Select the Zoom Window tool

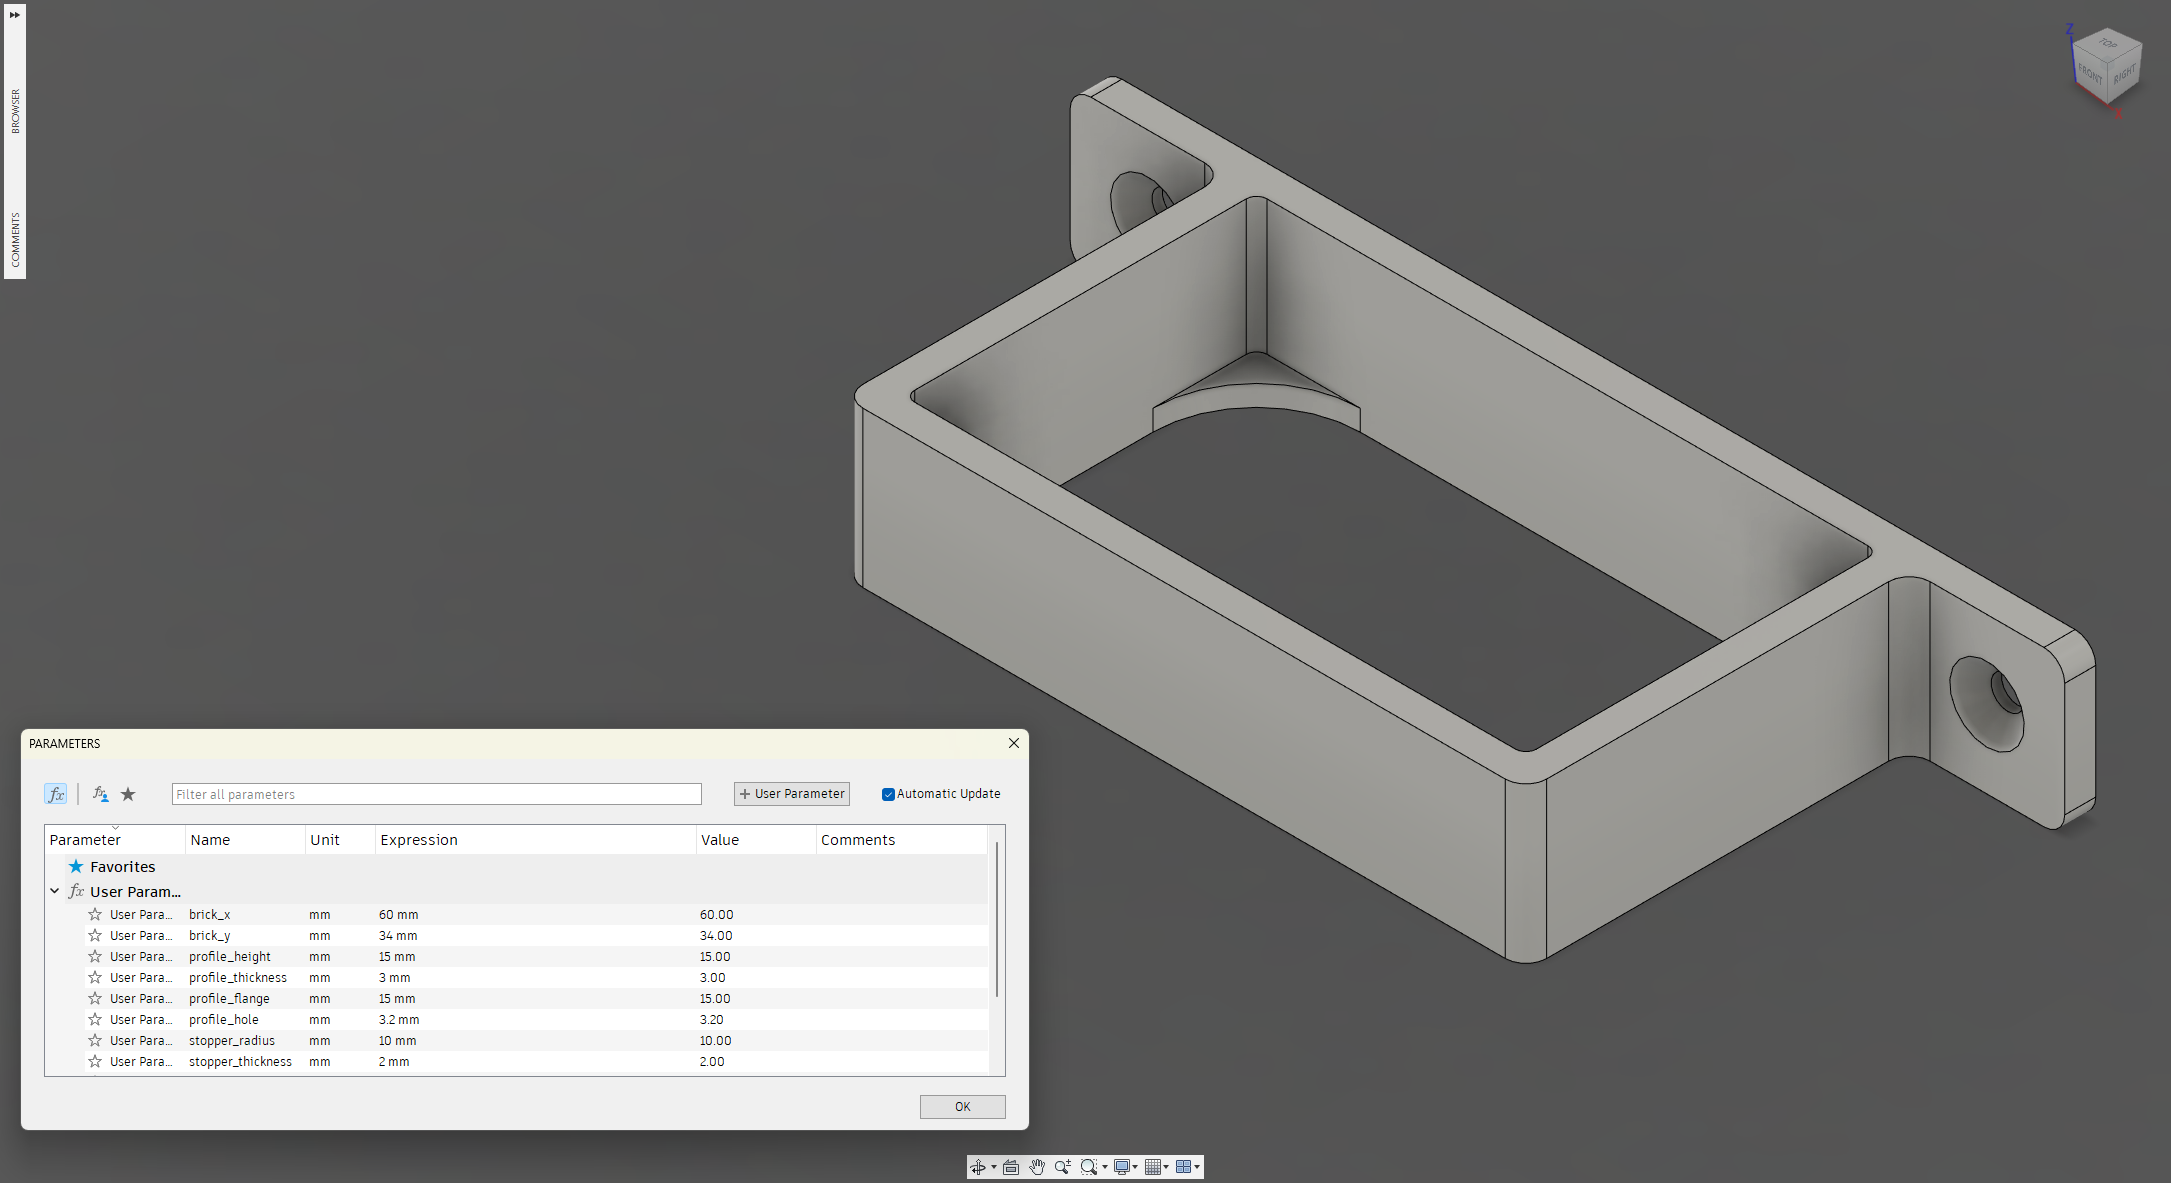[x=1089, y=1167]
